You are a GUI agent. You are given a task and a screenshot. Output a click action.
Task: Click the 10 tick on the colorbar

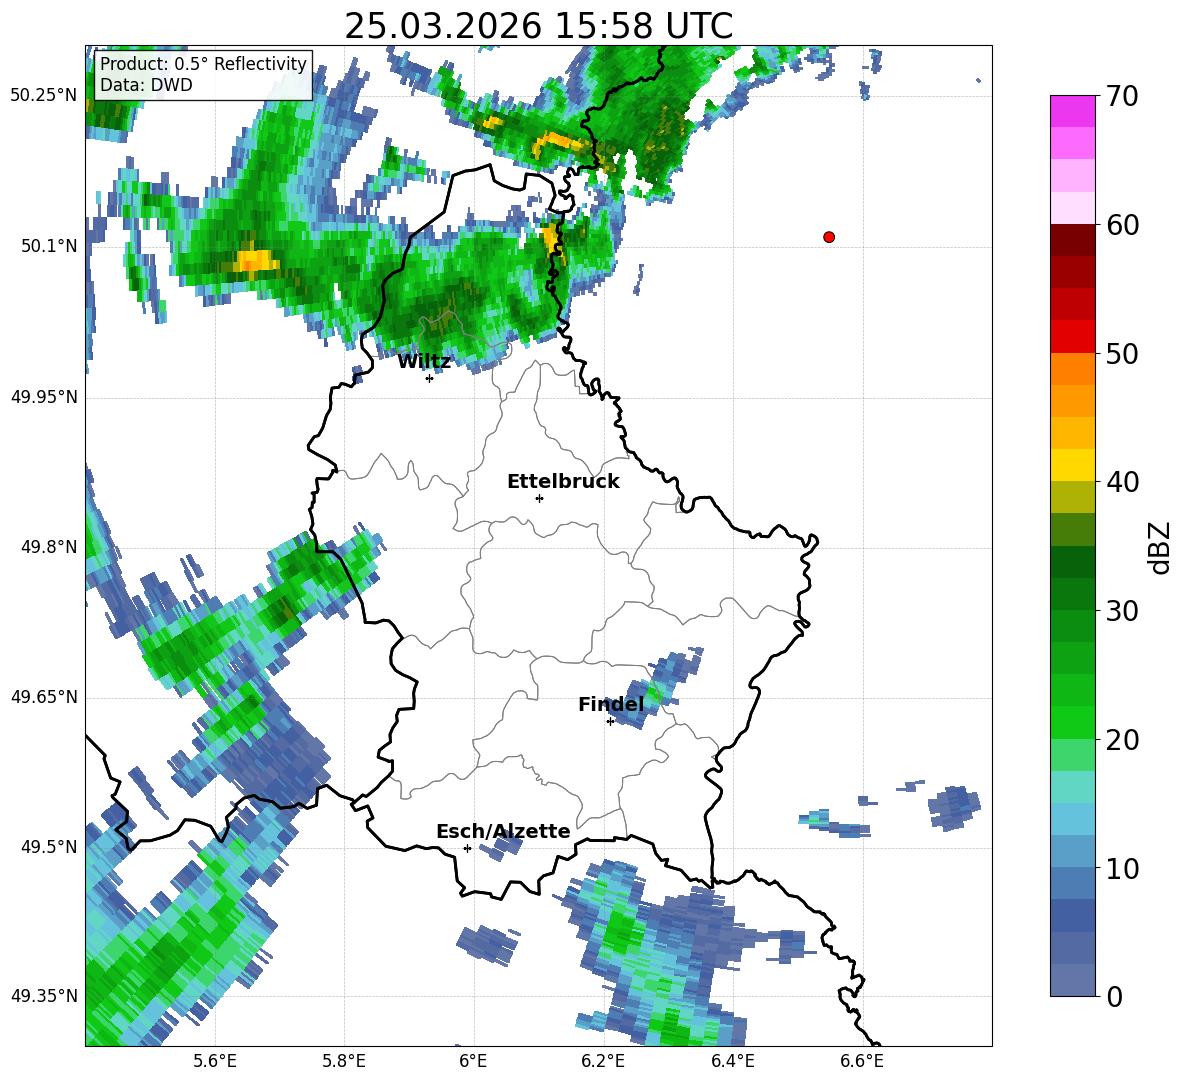(x=1122, y=868)
